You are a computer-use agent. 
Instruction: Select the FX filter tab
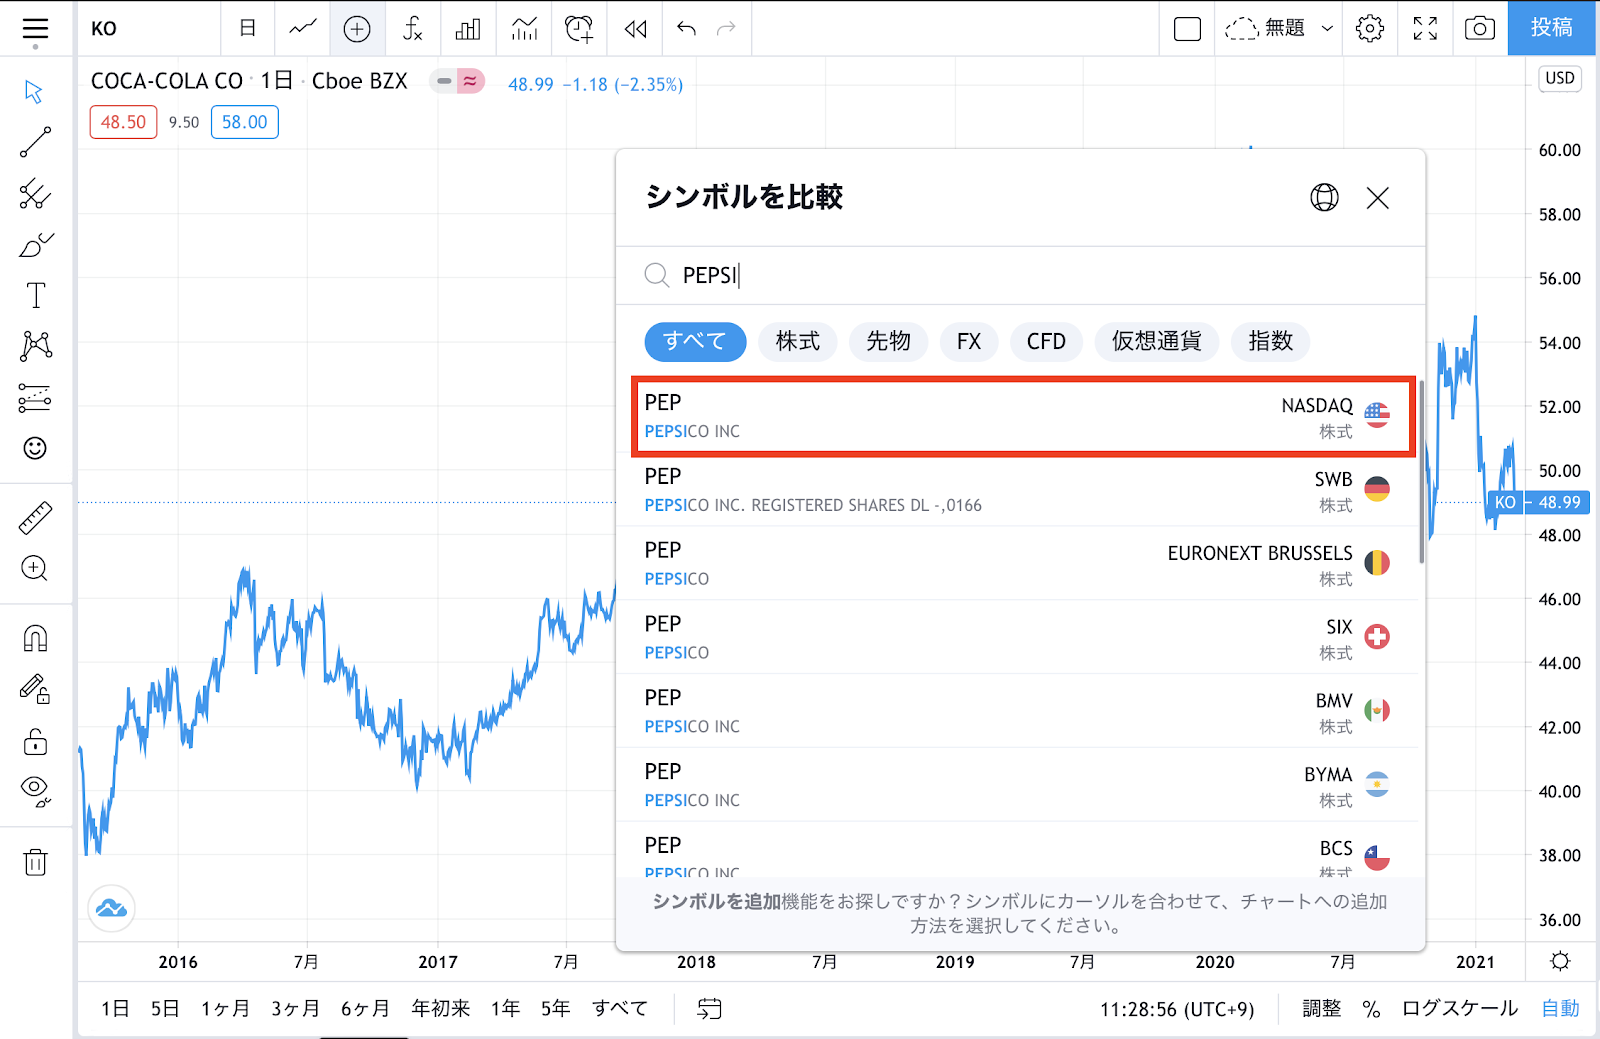[969, 341]
